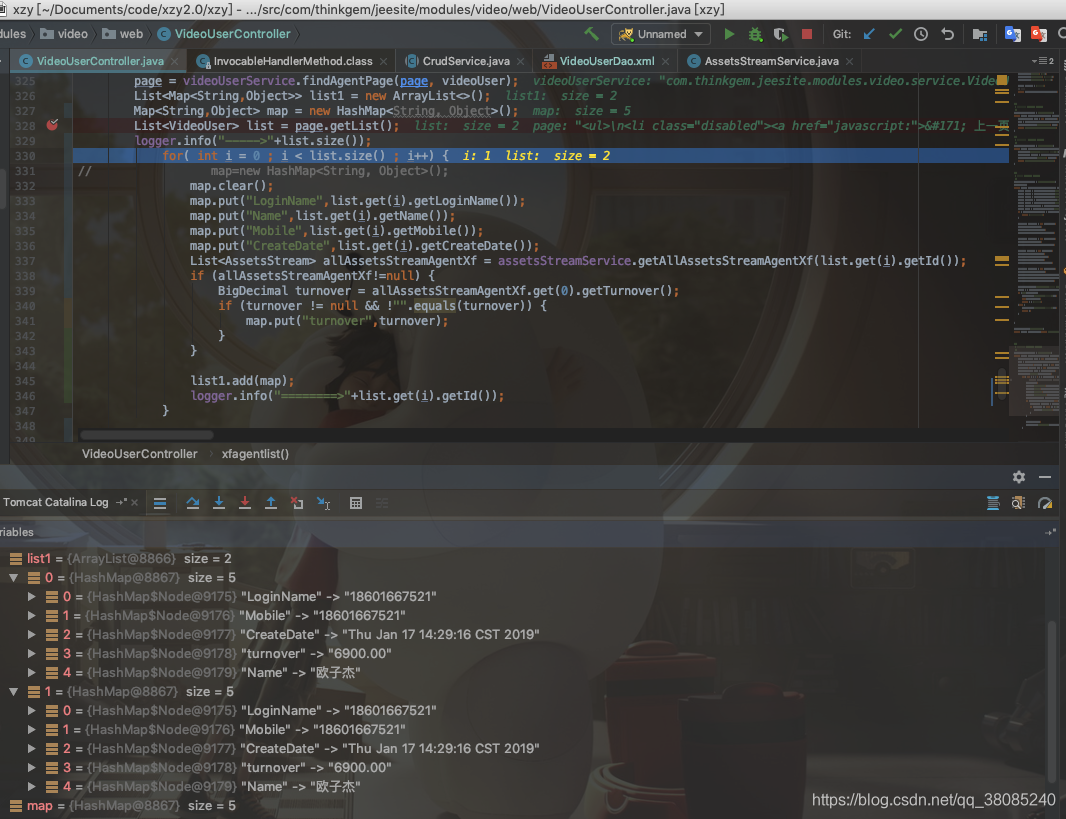
Task: Click the Git update project arrow
Action: [x=869, y=34]
